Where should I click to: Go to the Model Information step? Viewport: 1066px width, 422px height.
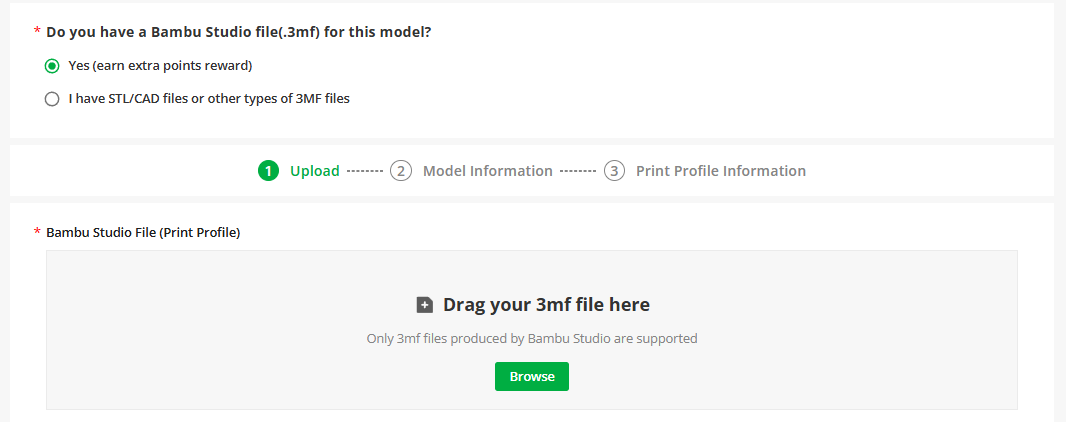click(488, 171)
